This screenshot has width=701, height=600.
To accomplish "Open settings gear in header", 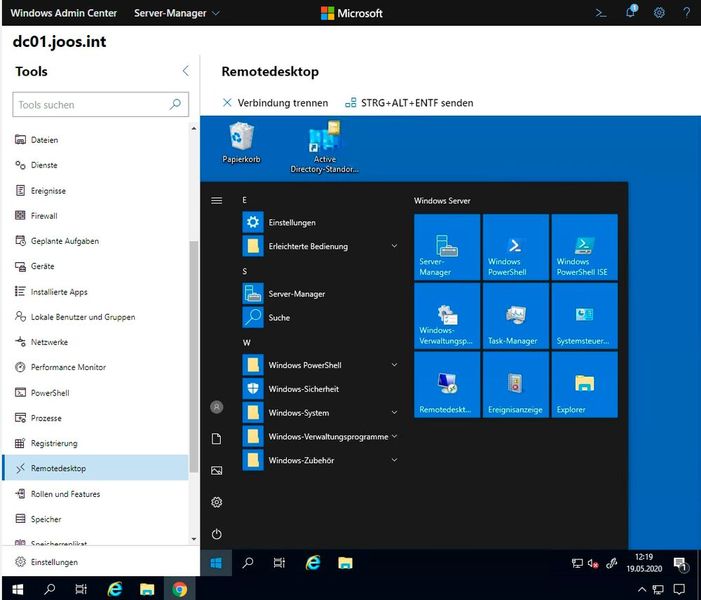I will point(659,13).
